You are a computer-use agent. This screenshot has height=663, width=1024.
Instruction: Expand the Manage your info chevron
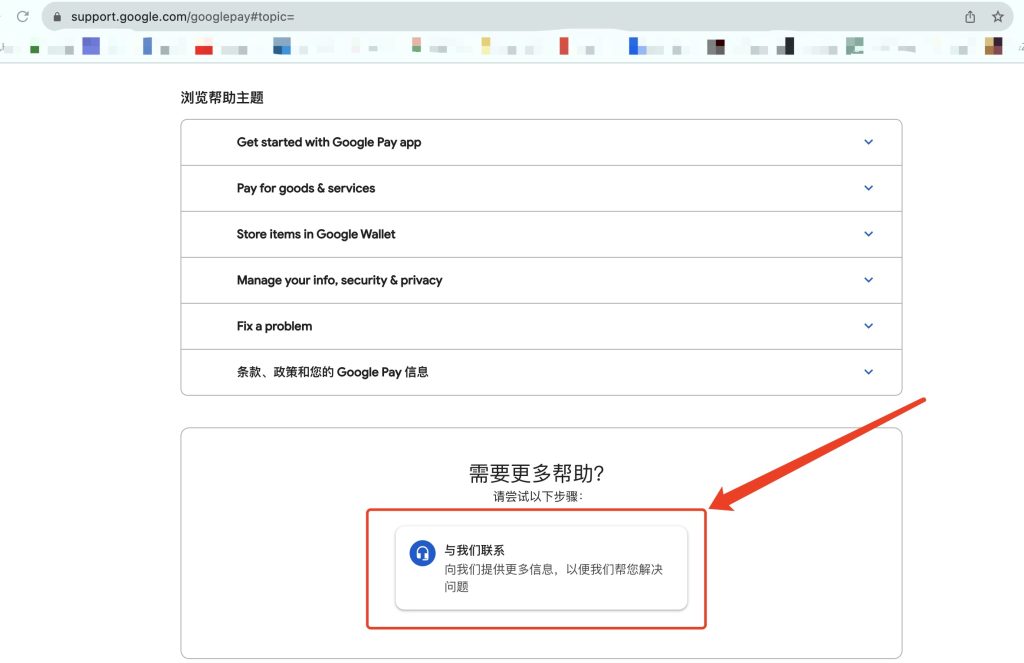[x=868, y=280]
